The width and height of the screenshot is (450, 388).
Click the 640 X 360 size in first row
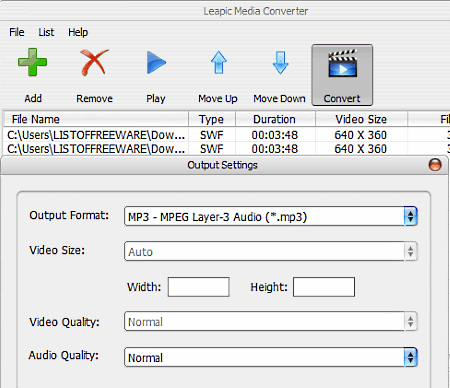point(361,135)
